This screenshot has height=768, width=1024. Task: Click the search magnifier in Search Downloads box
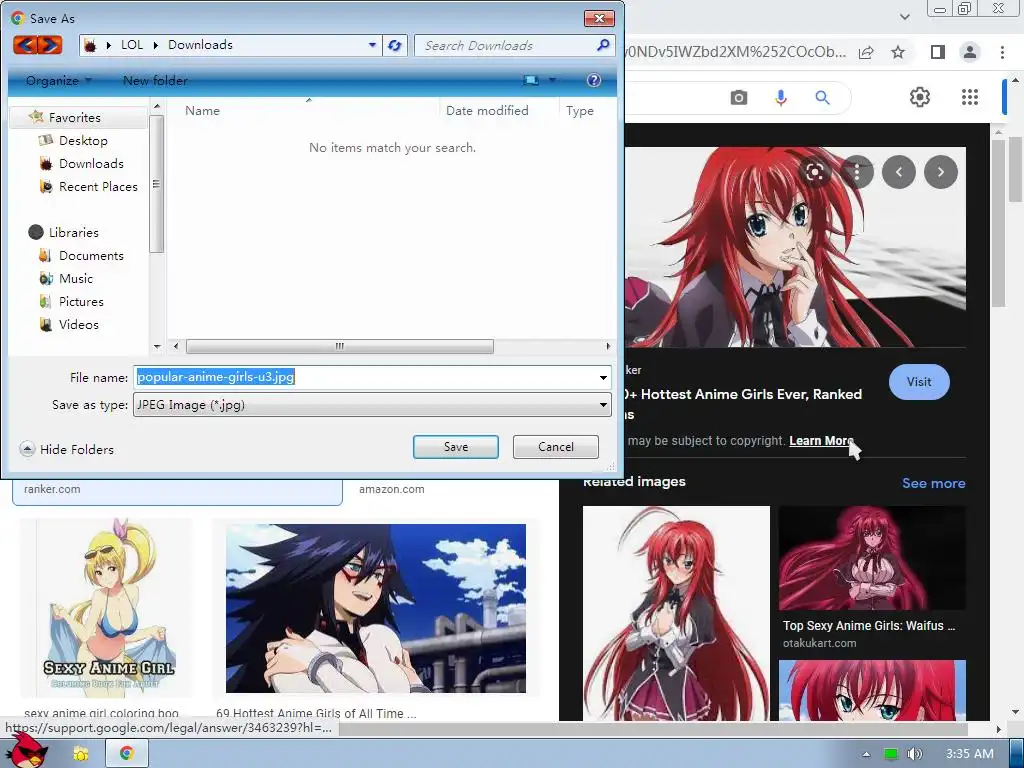coord(602,45)
